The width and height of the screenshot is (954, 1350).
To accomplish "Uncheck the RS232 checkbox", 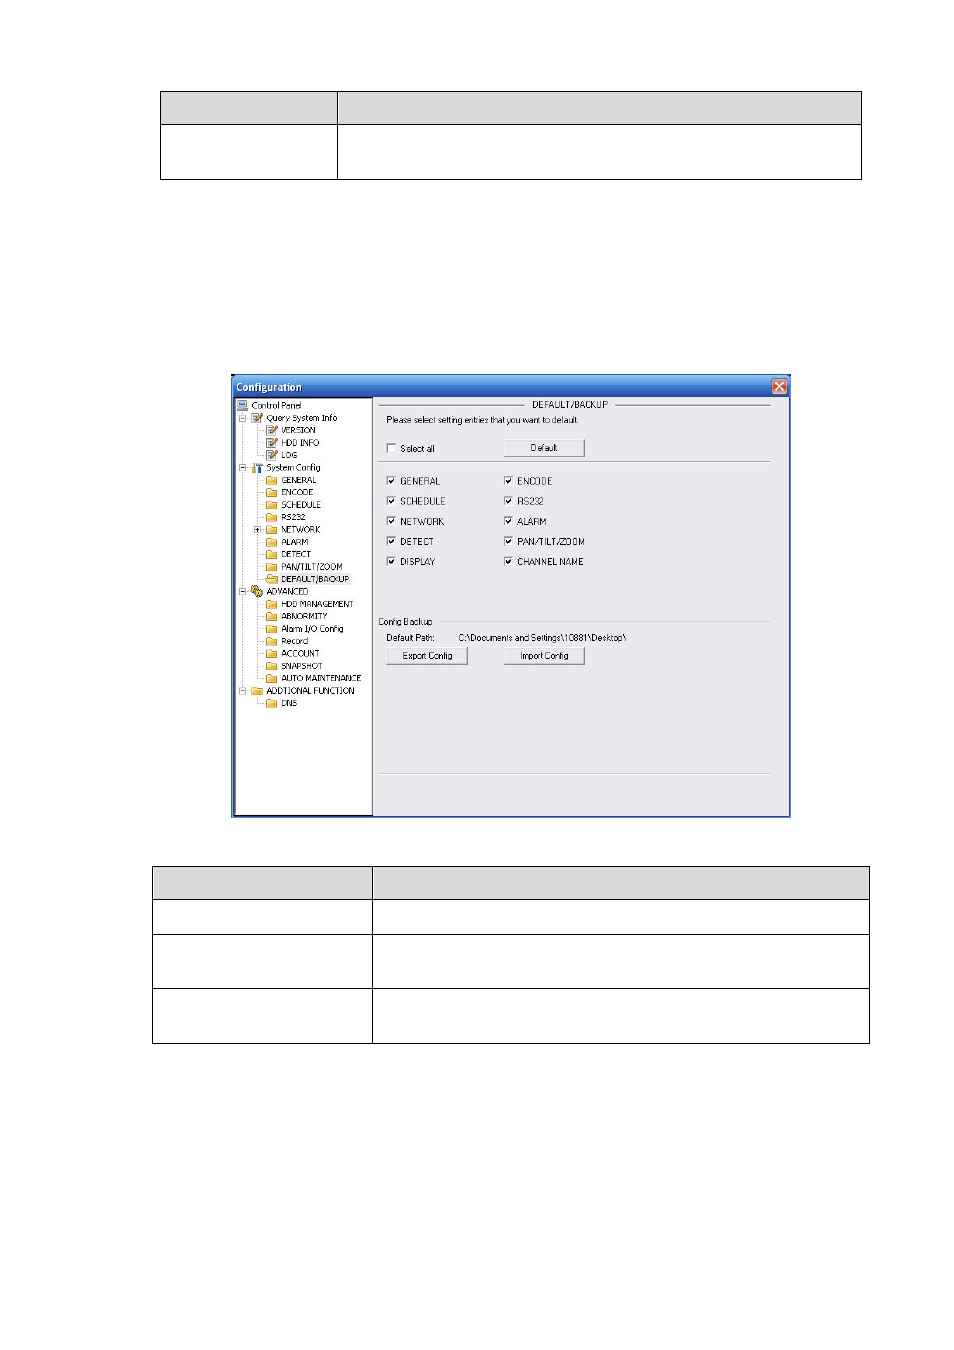I will [508, 501].
